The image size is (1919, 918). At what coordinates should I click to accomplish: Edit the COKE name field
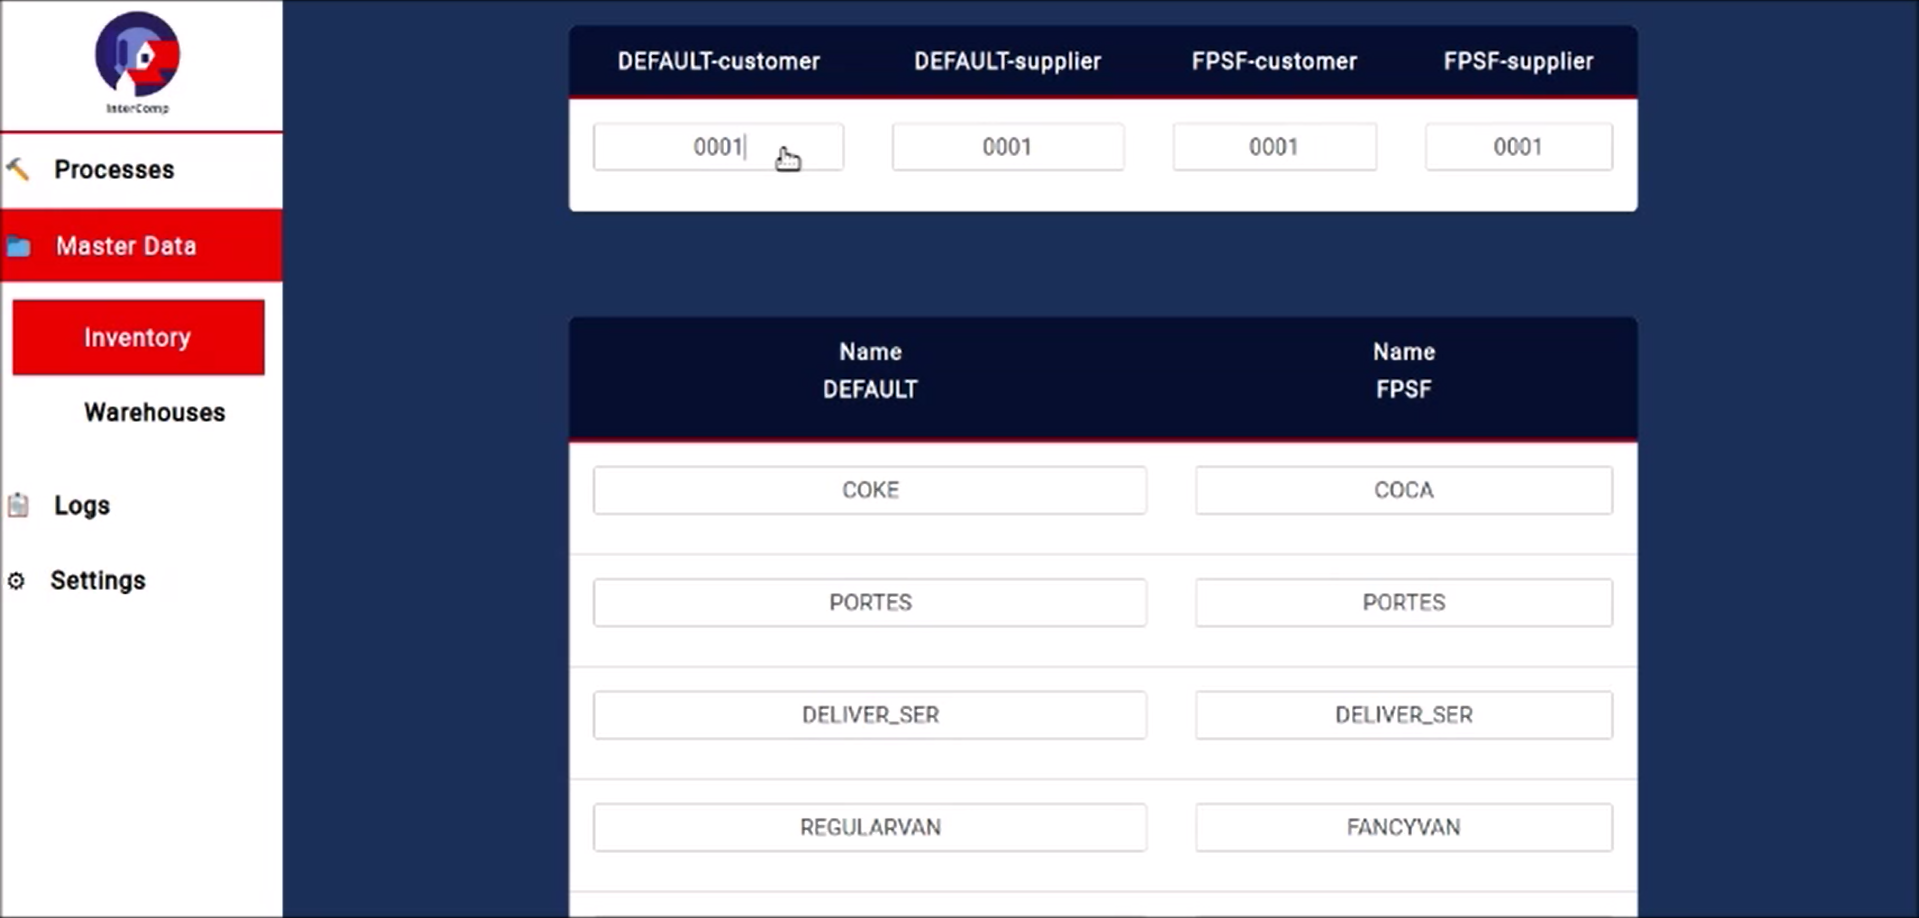tap(870, 490)
